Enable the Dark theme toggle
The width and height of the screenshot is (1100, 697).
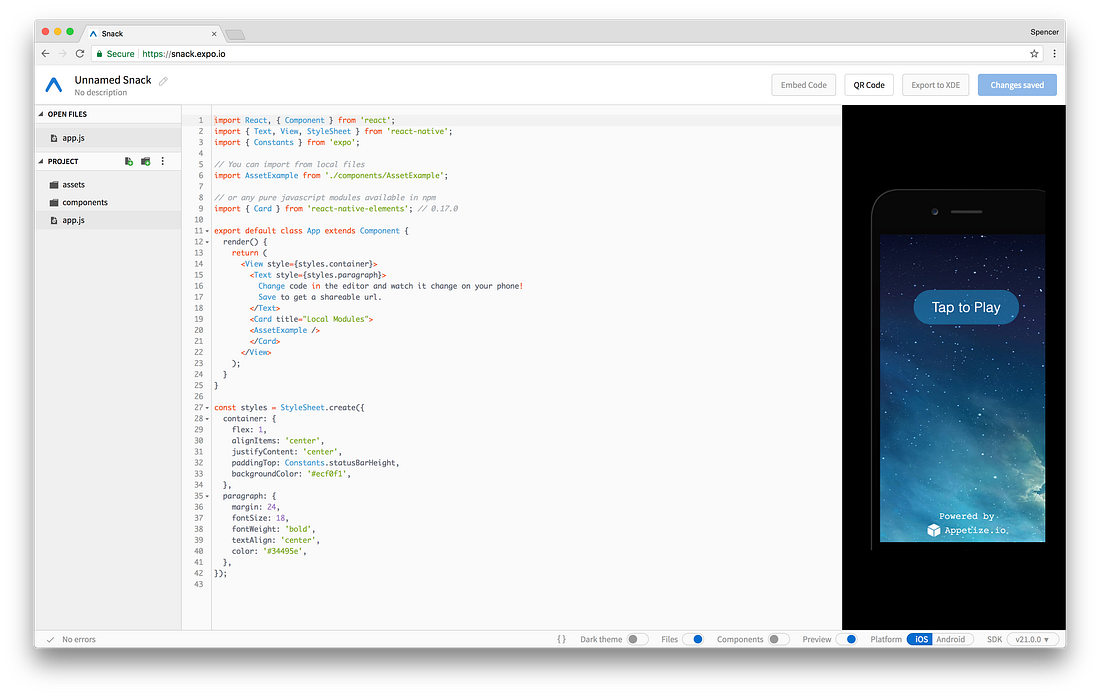(638, 638)
